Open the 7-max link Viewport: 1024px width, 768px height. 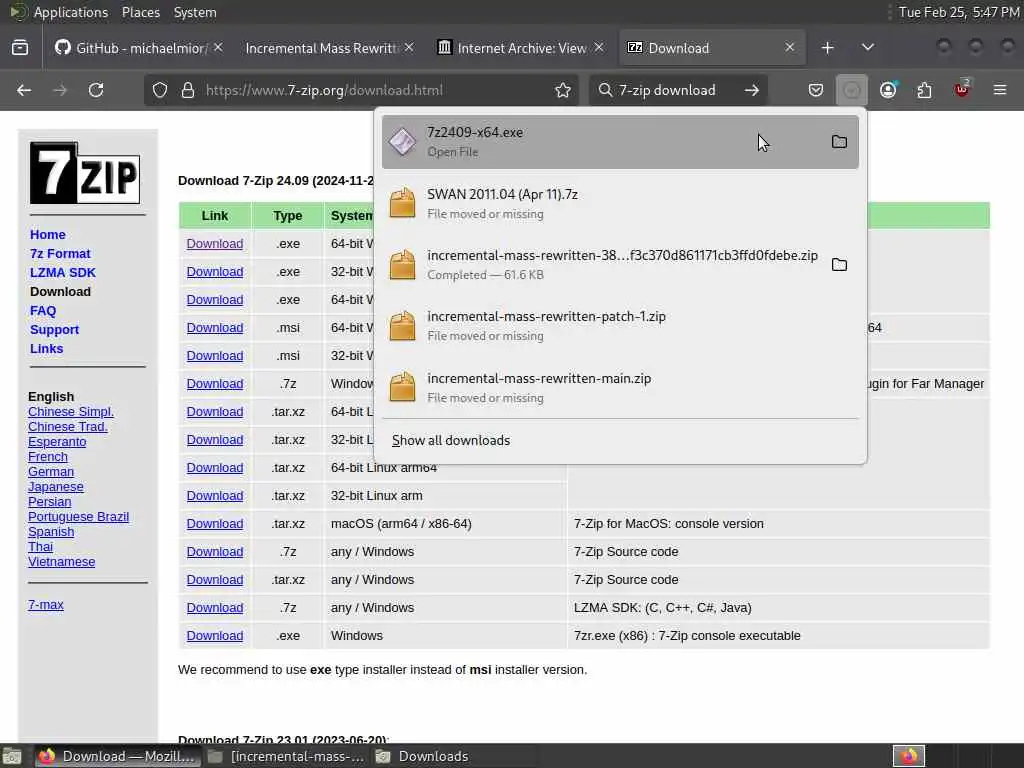pos(46,605)
